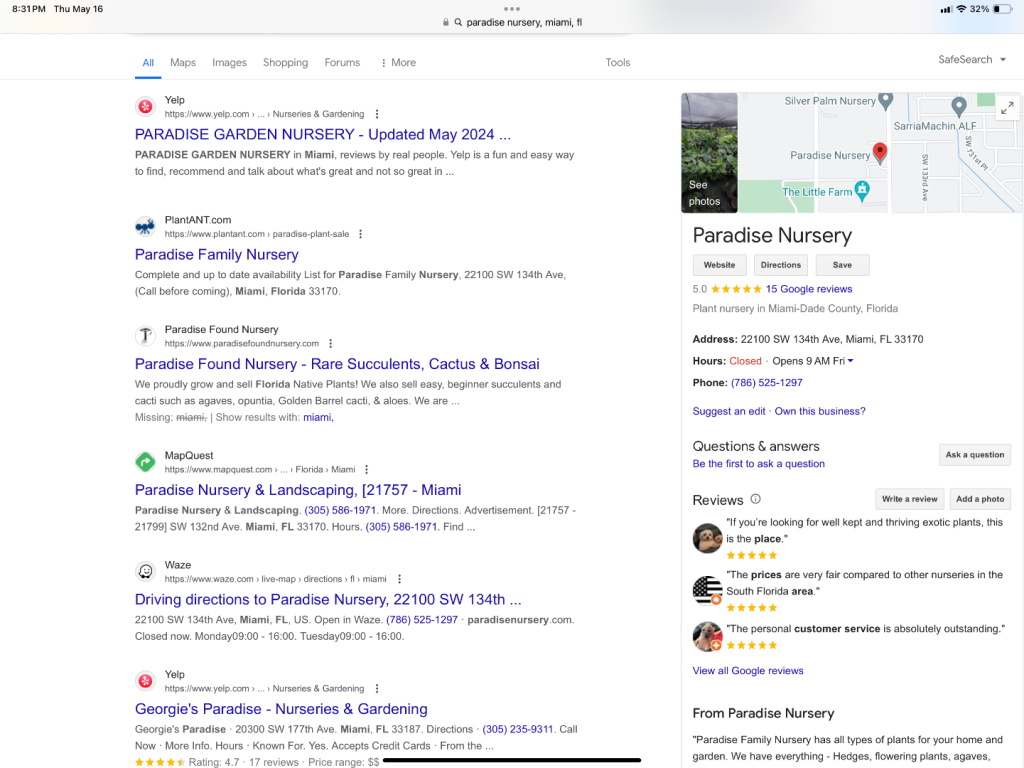Open options menu for Paradise Found Nursery

tap(331, 344)
